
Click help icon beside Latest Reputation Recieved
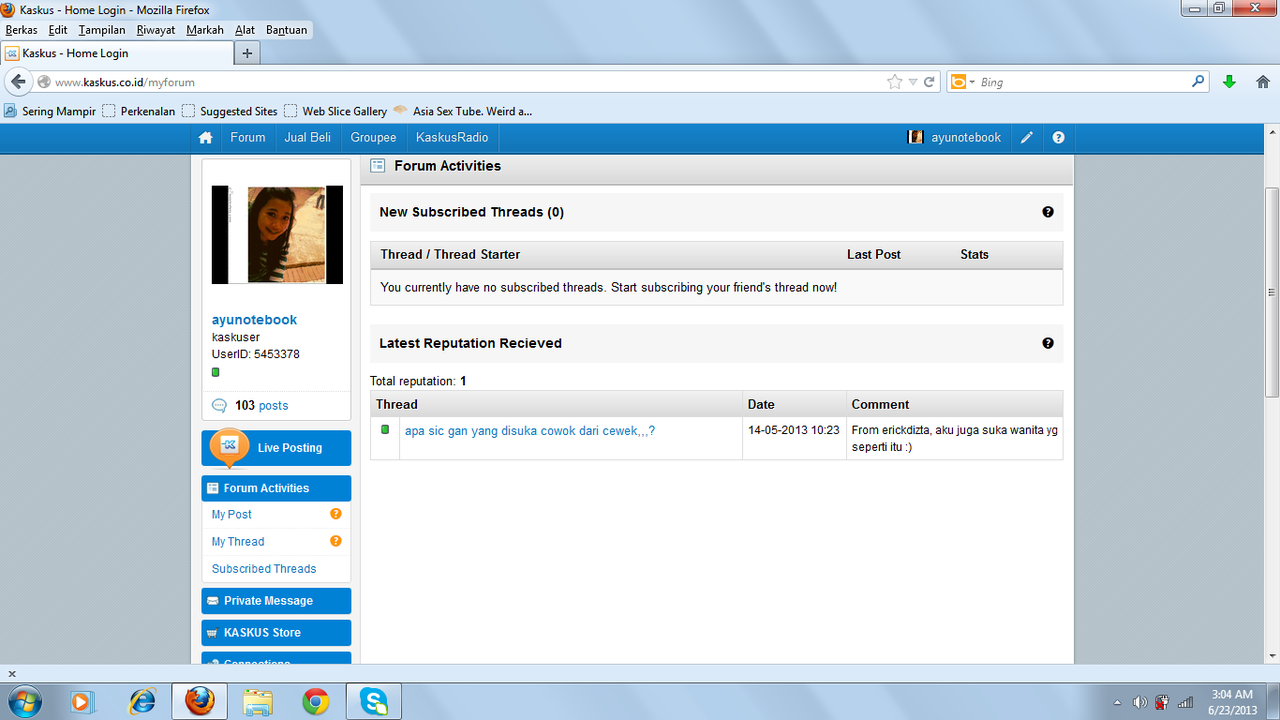(1048, 343)
